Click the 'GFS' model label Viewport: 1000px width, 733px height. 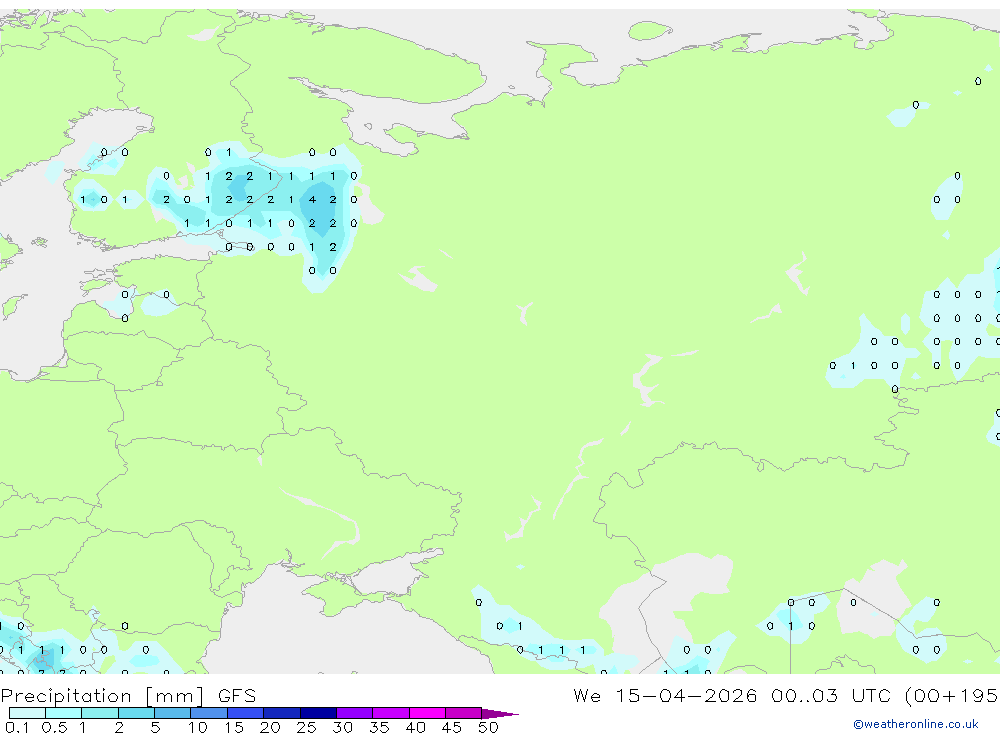[x=237, y=696]
